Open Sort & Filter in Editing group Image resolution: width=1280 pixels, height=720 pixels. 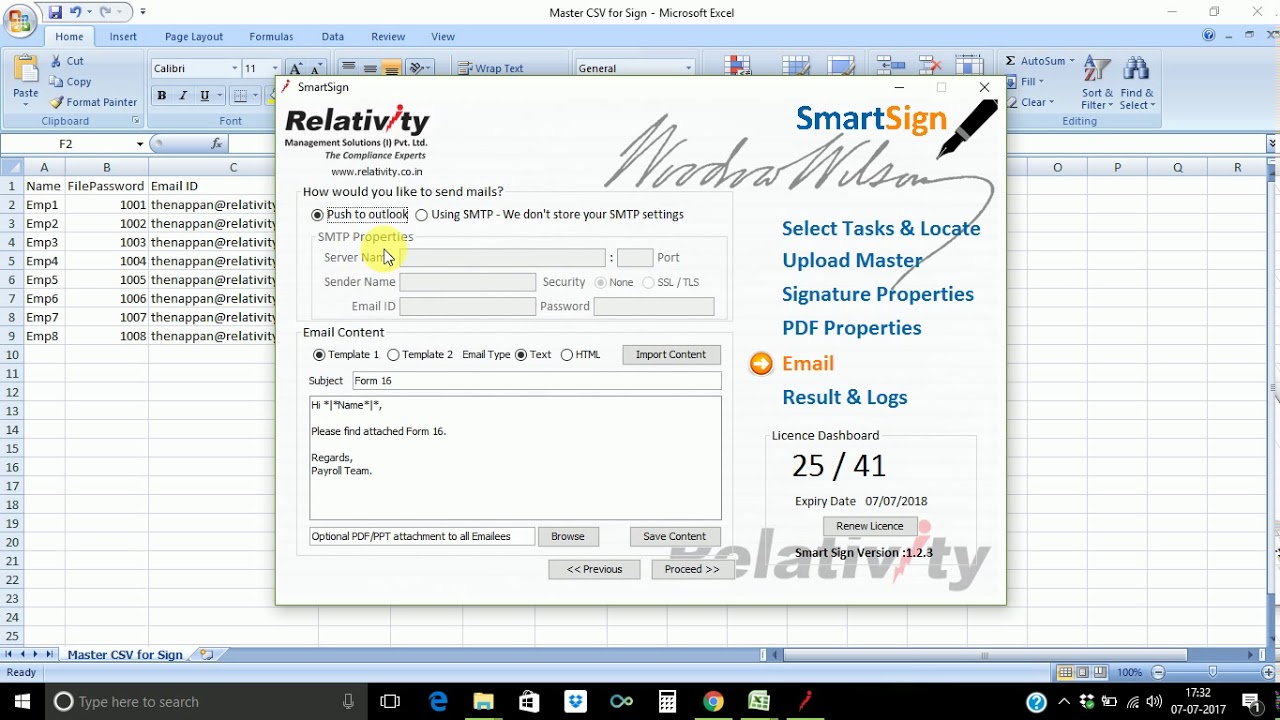click(1097, 84)
